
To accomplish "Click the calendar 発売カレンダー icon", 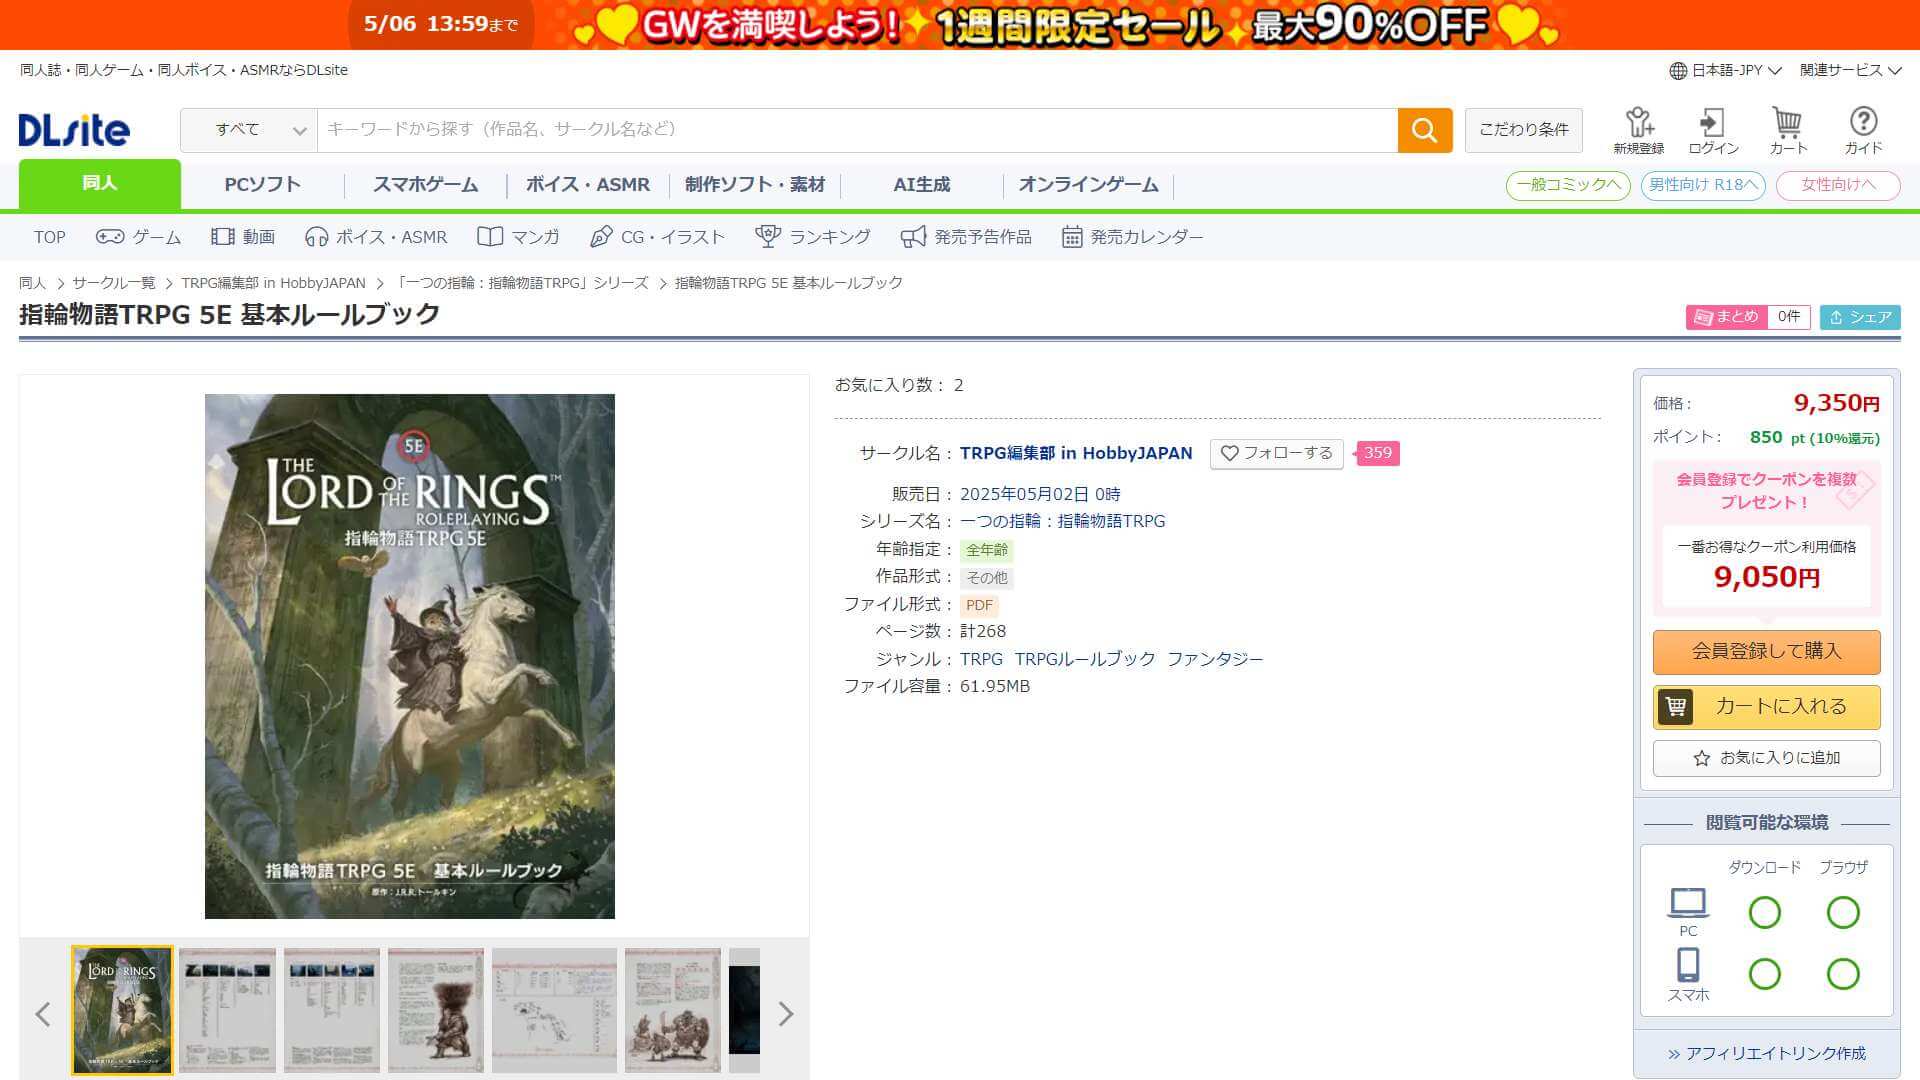I will (x=1072, y=237).
